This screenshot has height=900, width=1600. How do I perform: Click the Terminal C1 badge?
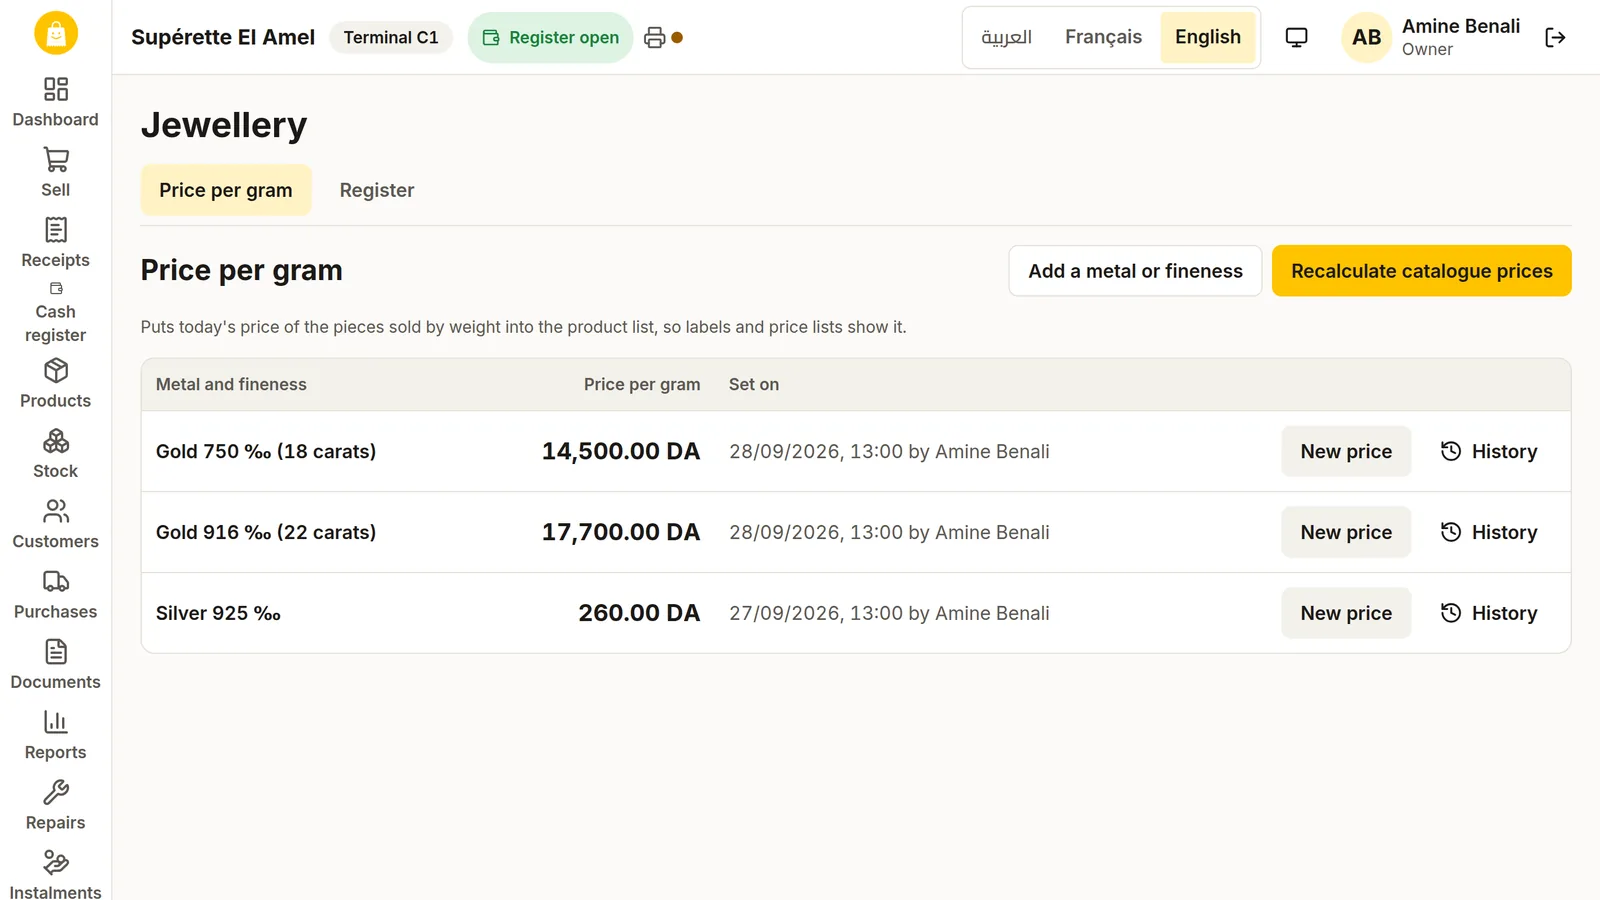[391, 38]
